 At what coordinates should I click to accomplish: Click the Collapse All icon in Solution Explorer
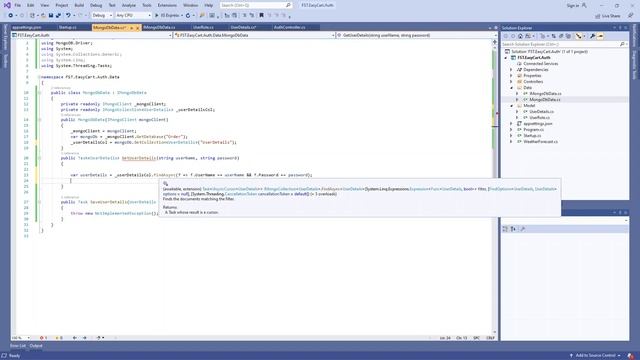tap(561, 36)
